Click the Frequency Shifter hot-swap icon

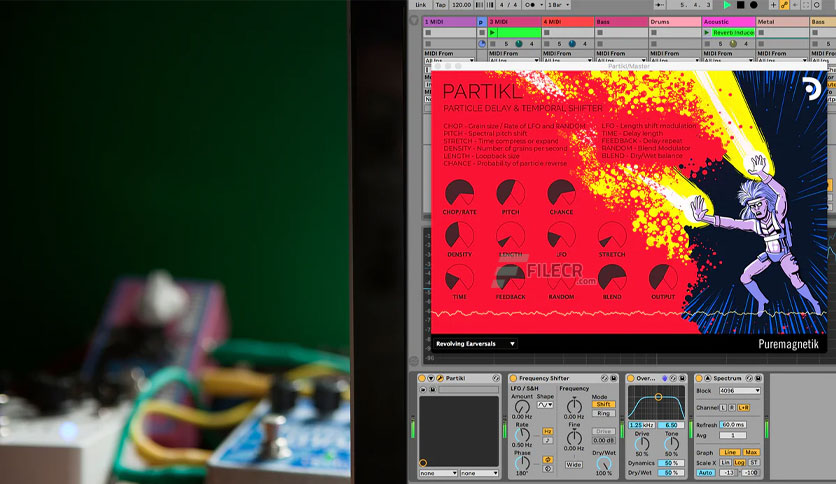[605, 378]
